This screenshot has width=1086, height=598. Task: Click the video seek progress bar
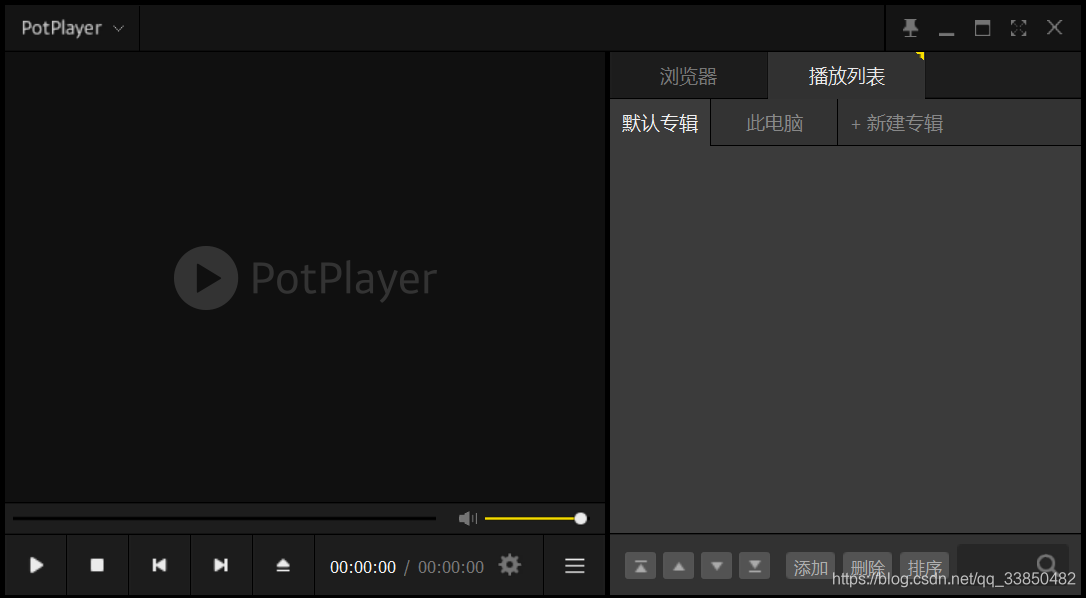coord(224,518)
